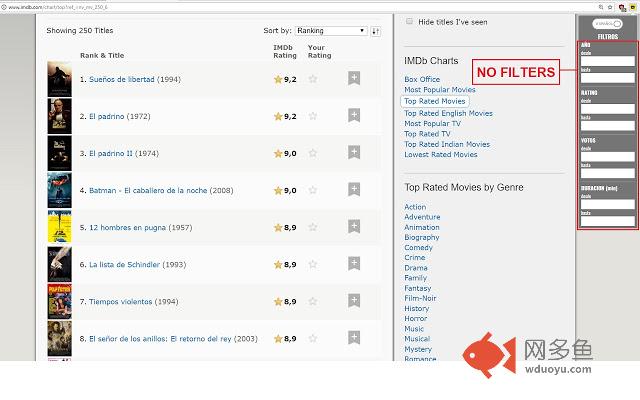Browse the Action genre
Image resolution: width=640 pixels, height=400 pixels.
pos(415,207)
